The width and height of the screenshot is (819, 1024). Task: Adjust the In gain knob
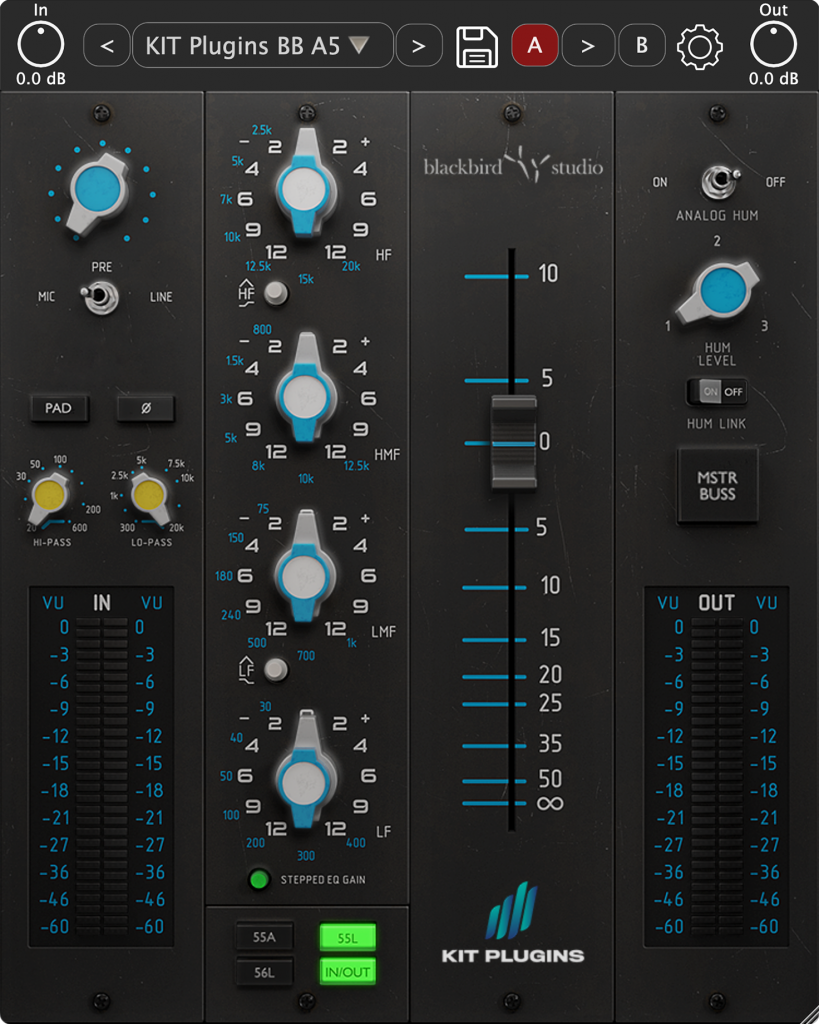(x=40, y=44)
